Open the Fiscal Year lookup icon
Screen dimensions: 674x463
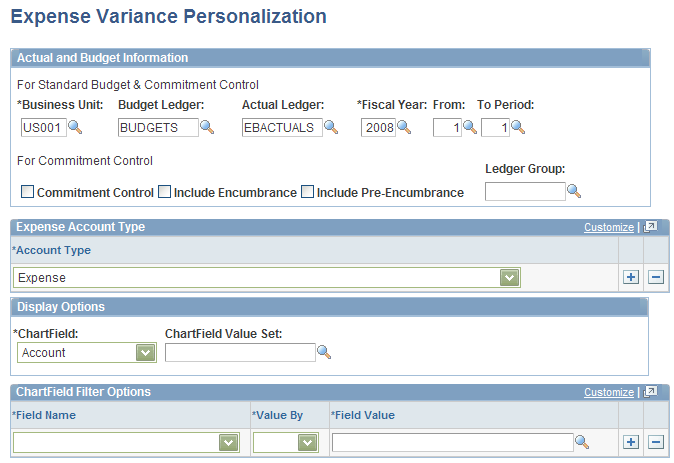coord(404,127)
